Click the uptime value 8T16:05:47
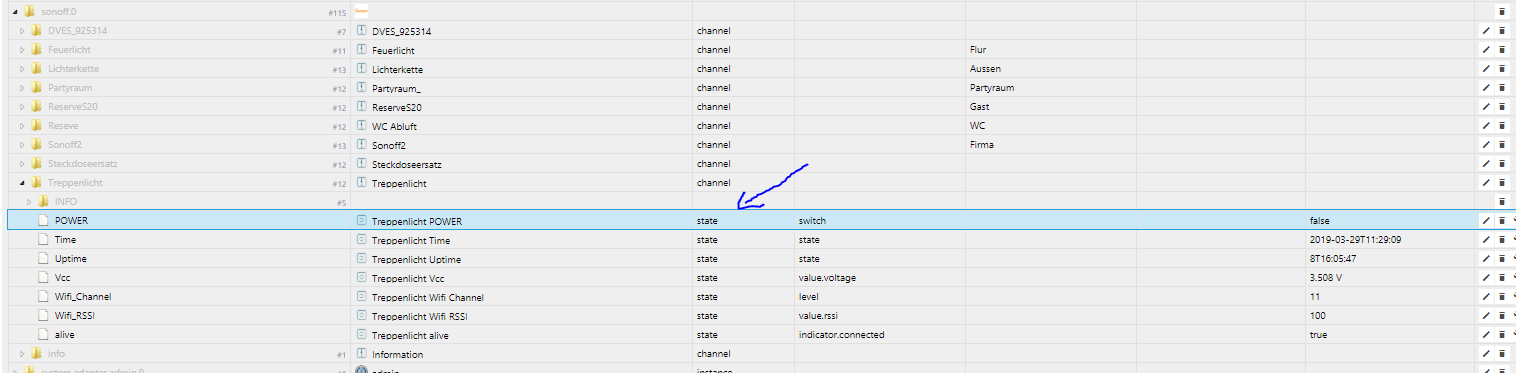1516x373 pixels. click(x=1333, y=259)
